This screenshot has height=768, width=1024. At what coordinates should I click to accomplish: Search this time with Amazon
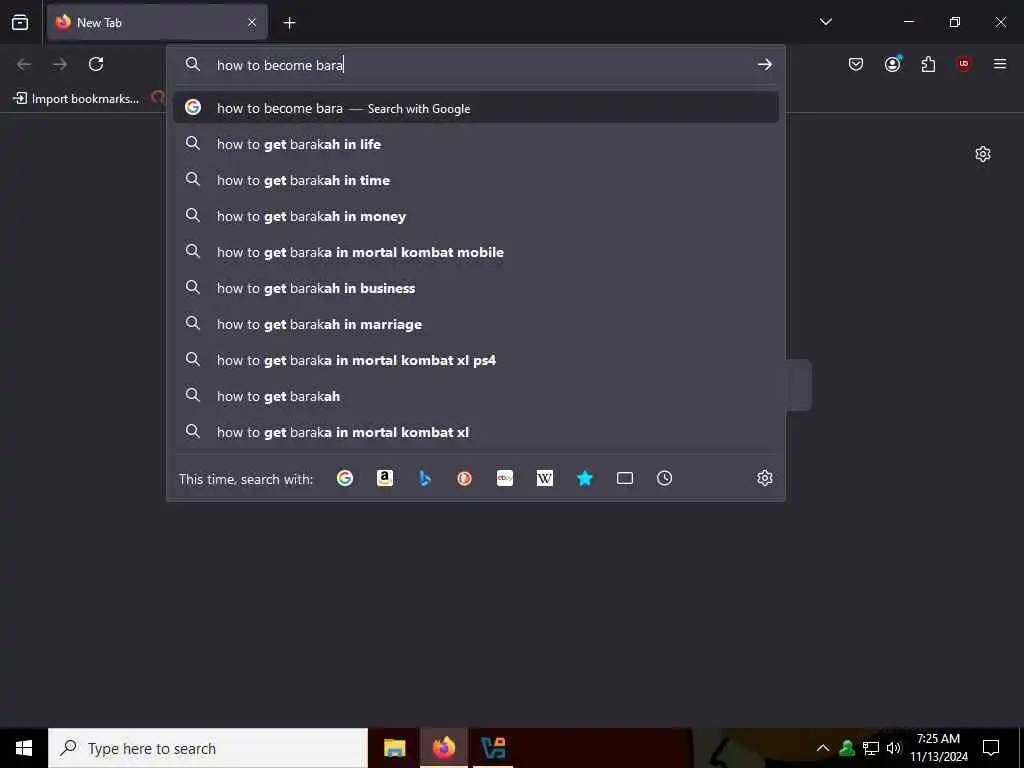point(385,478)
